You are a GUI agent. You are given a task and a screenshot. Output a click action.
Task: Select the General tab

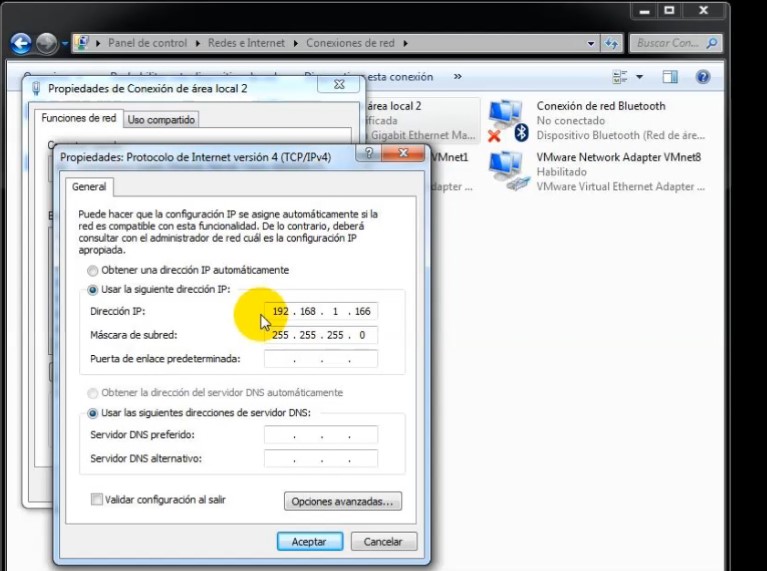[89, 187]
